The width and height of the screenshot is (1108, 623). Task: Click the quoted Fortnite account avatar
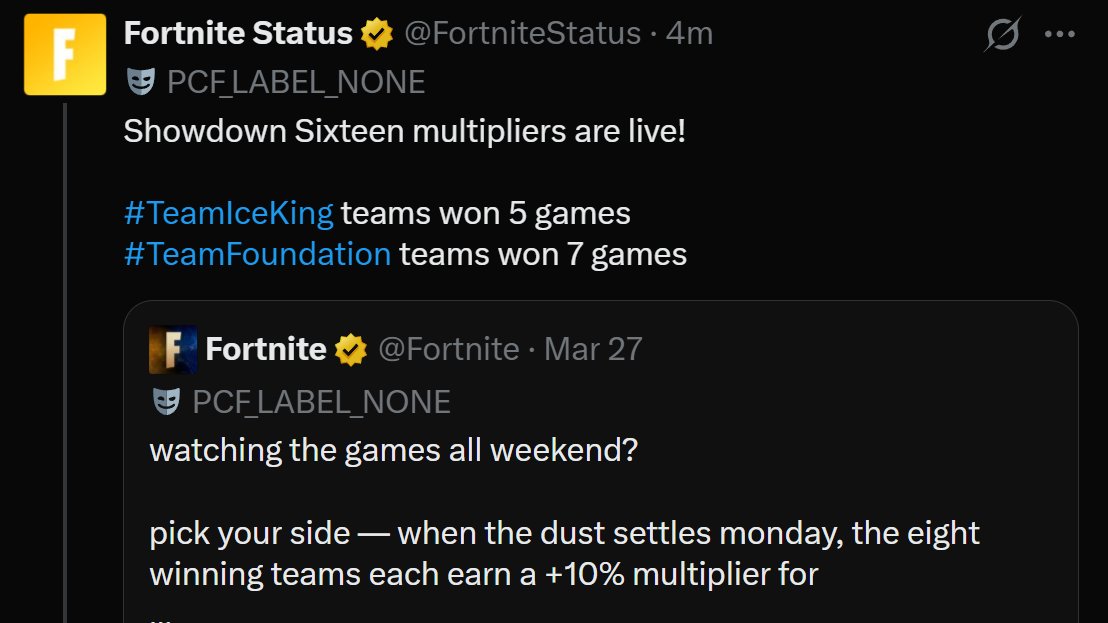pos(172,349)
